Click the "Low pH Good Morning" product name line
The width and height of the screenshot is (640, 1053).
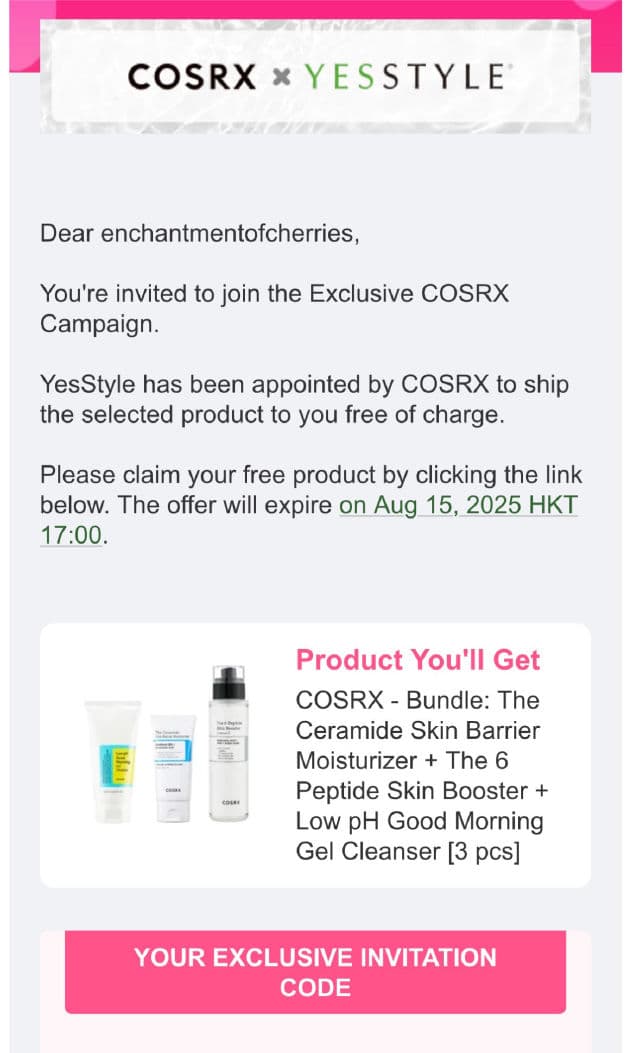point(420,822)
